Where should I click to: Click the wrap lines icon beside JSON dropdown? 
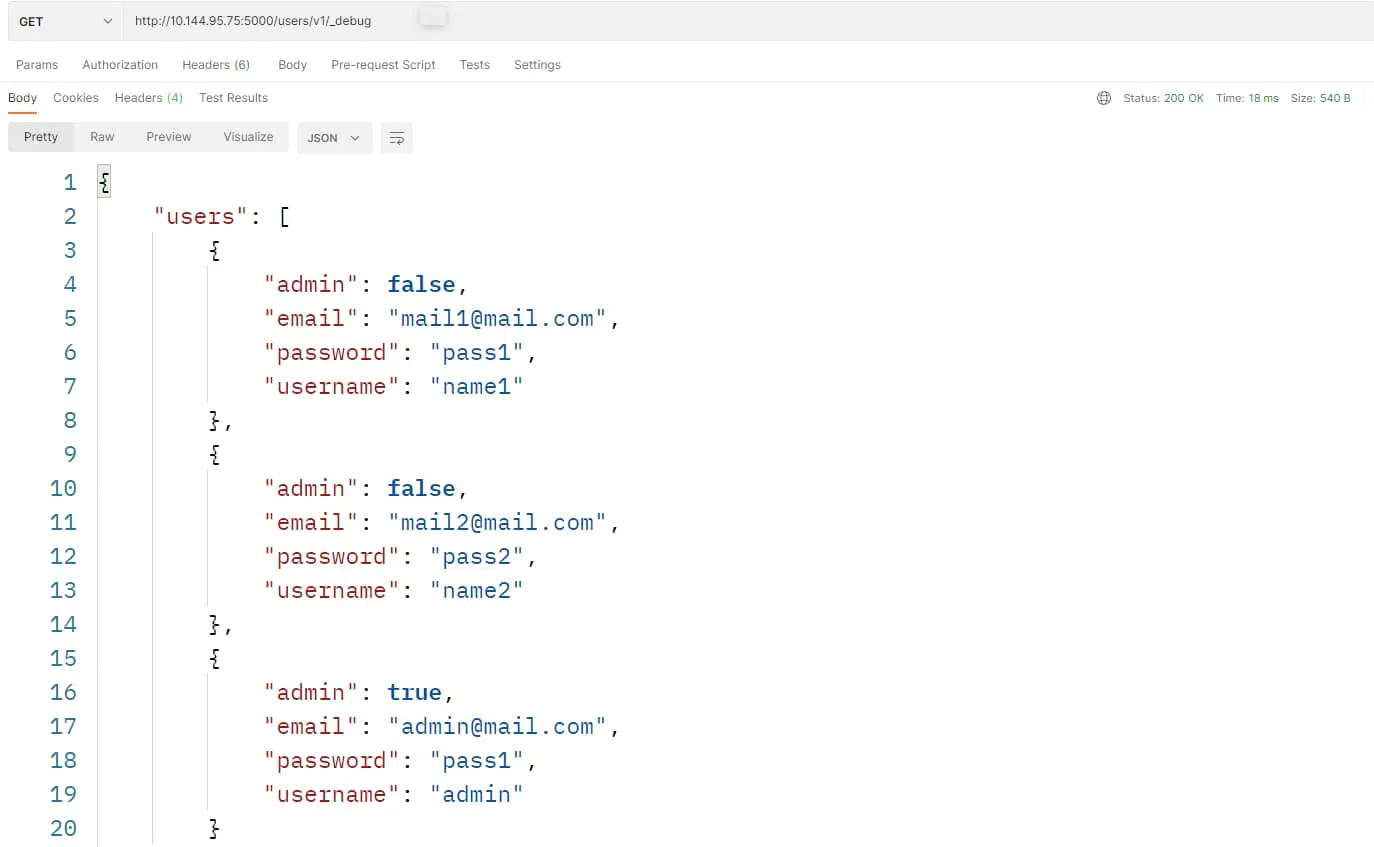tap(397, 138)
